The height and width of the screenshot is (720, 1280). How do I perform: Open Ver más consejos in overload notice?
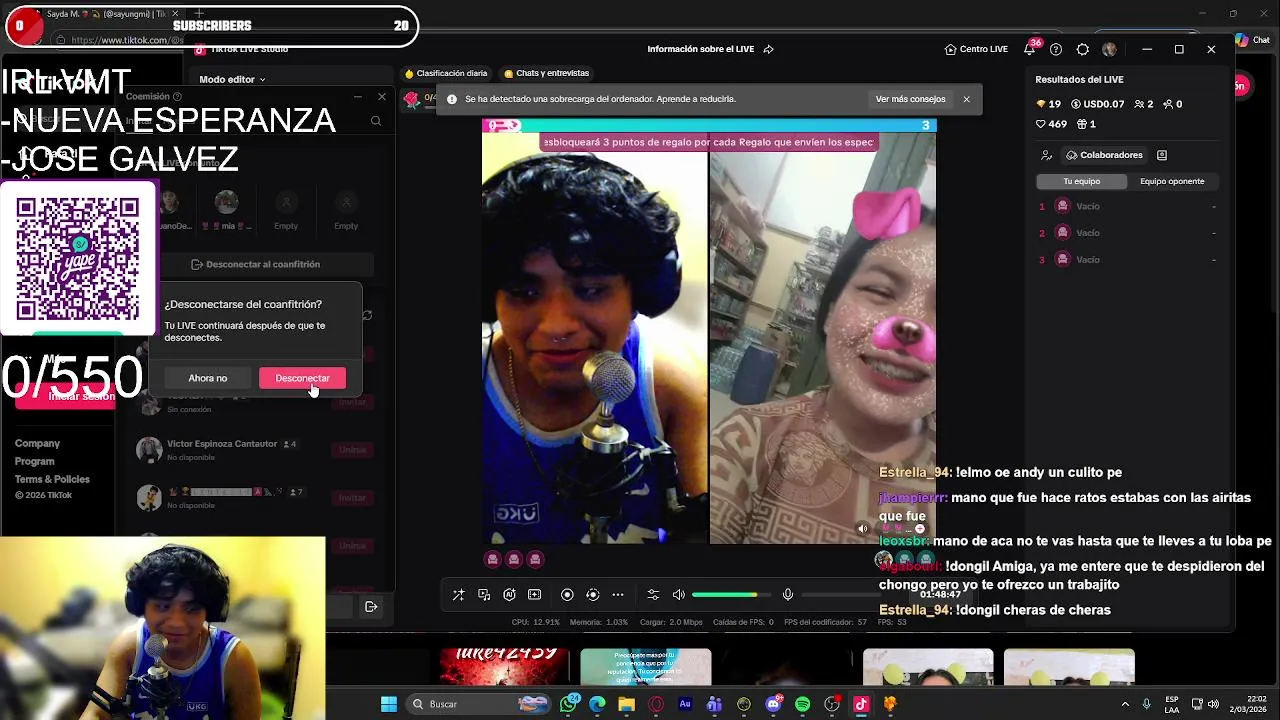click(x=910, y=99)
